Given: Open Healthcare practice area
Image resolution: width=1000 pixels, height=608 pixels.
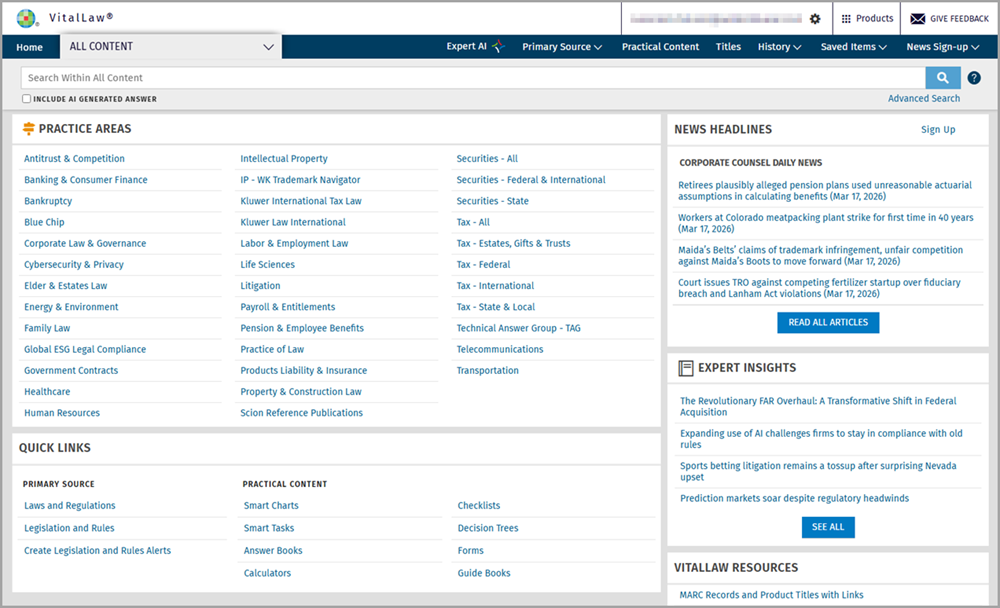Looking at the screenshot, I should (47, 392).
